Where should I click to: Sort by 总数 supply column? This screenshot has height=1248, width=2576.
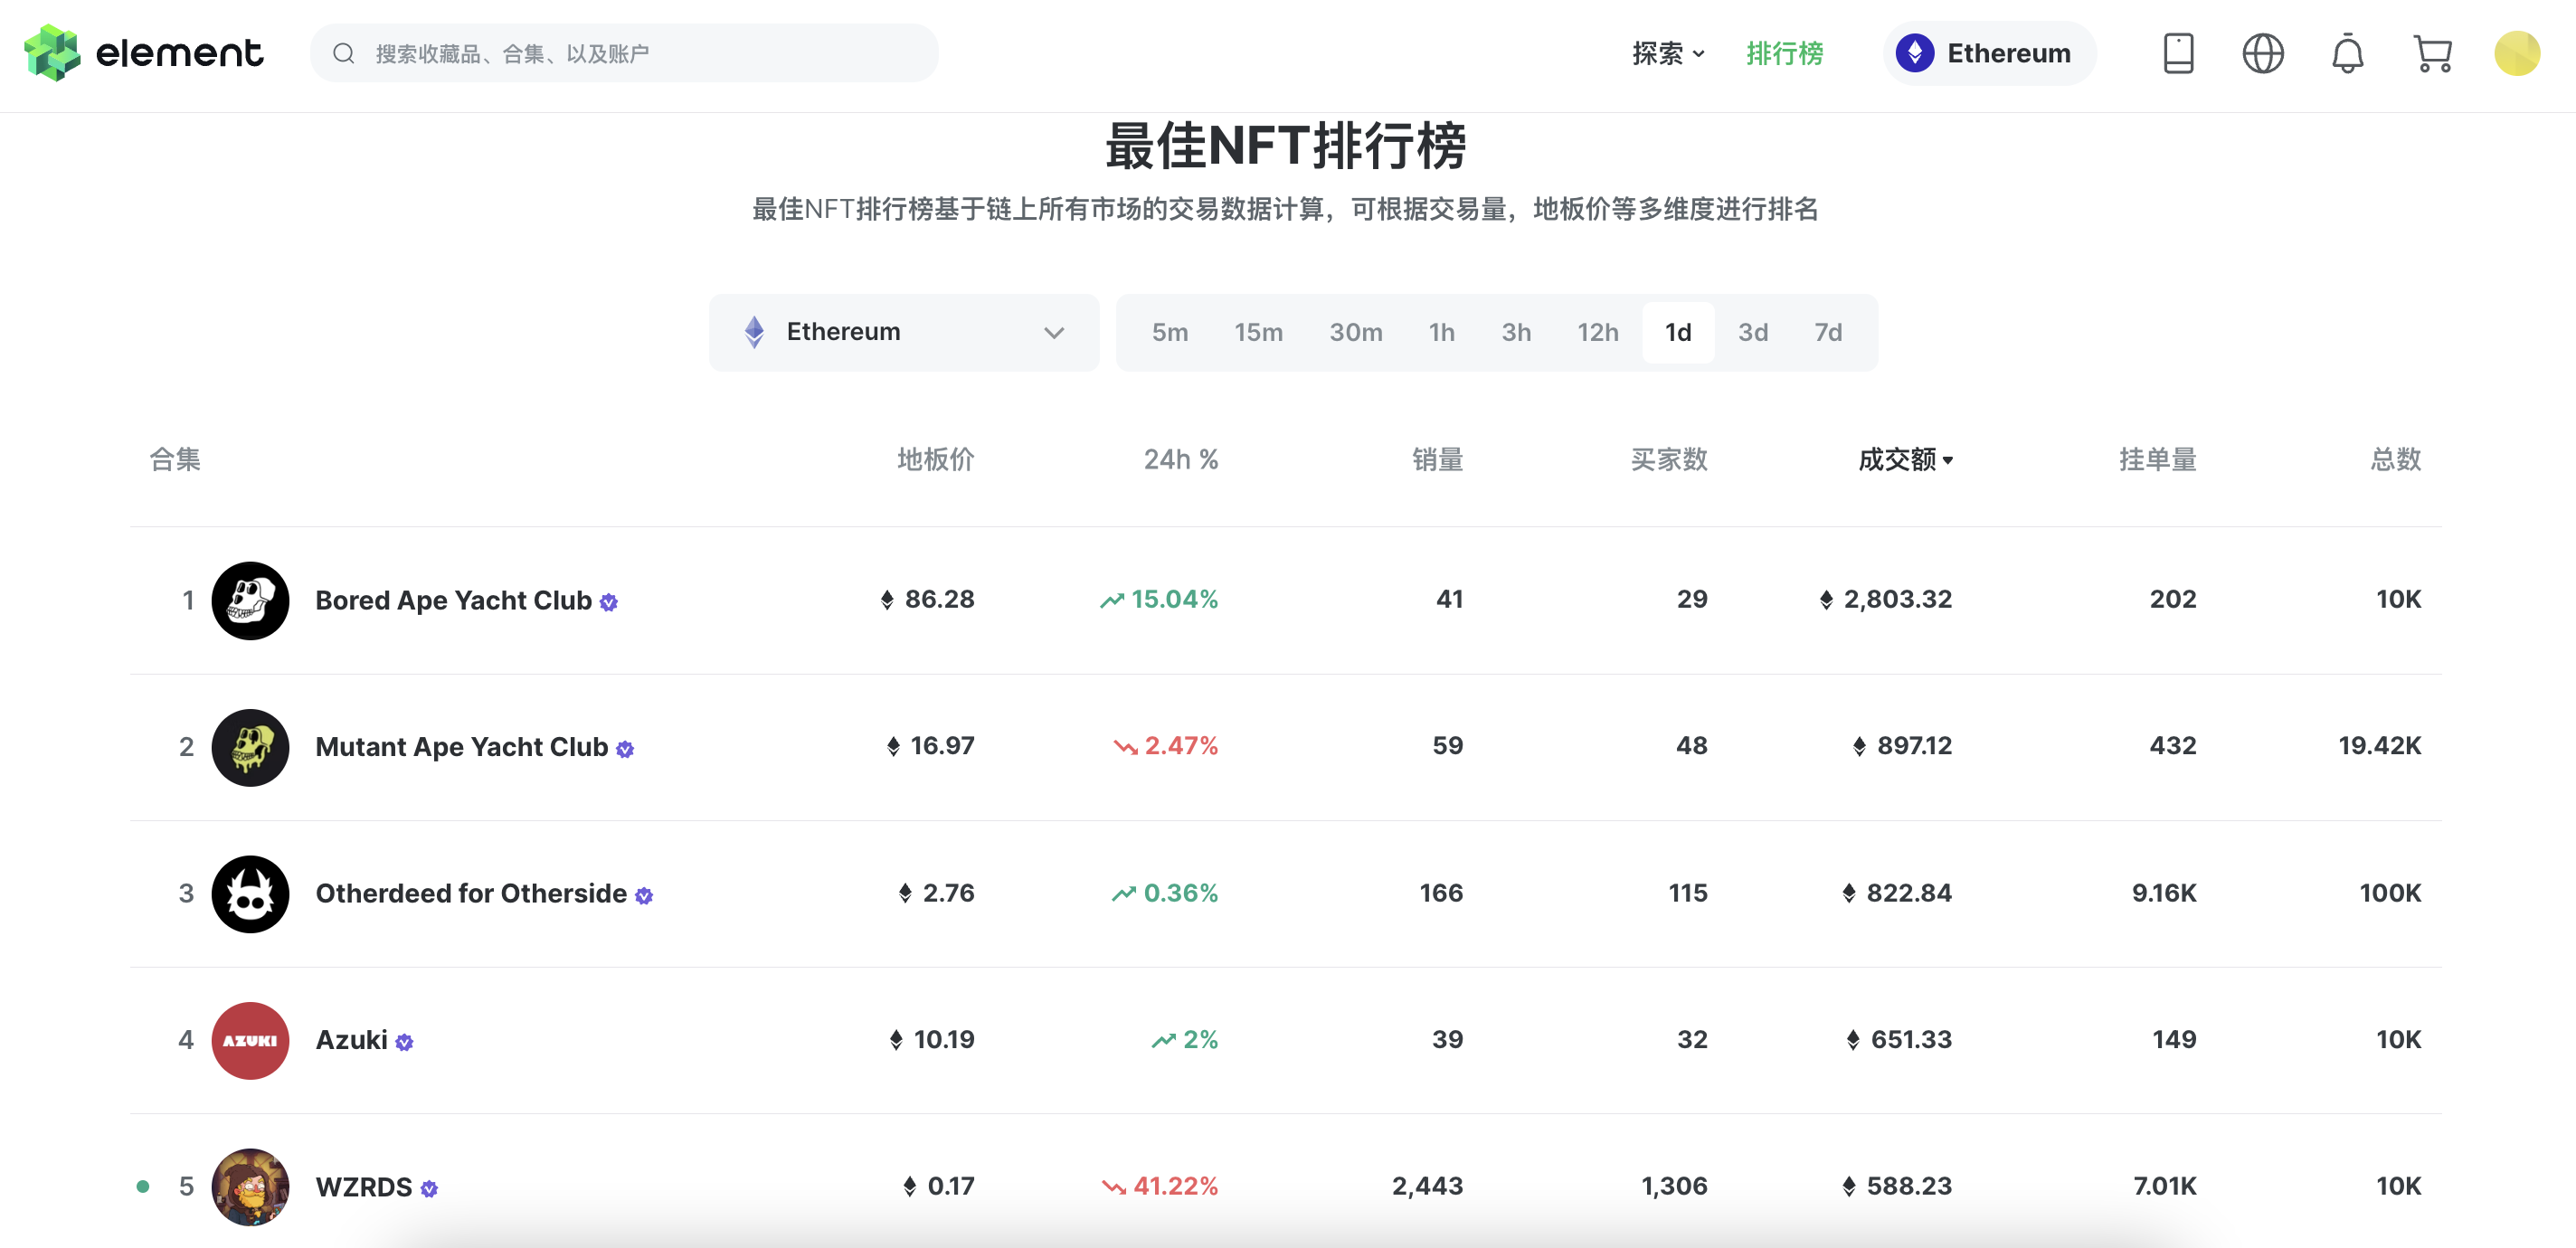tap(2395, 460)
